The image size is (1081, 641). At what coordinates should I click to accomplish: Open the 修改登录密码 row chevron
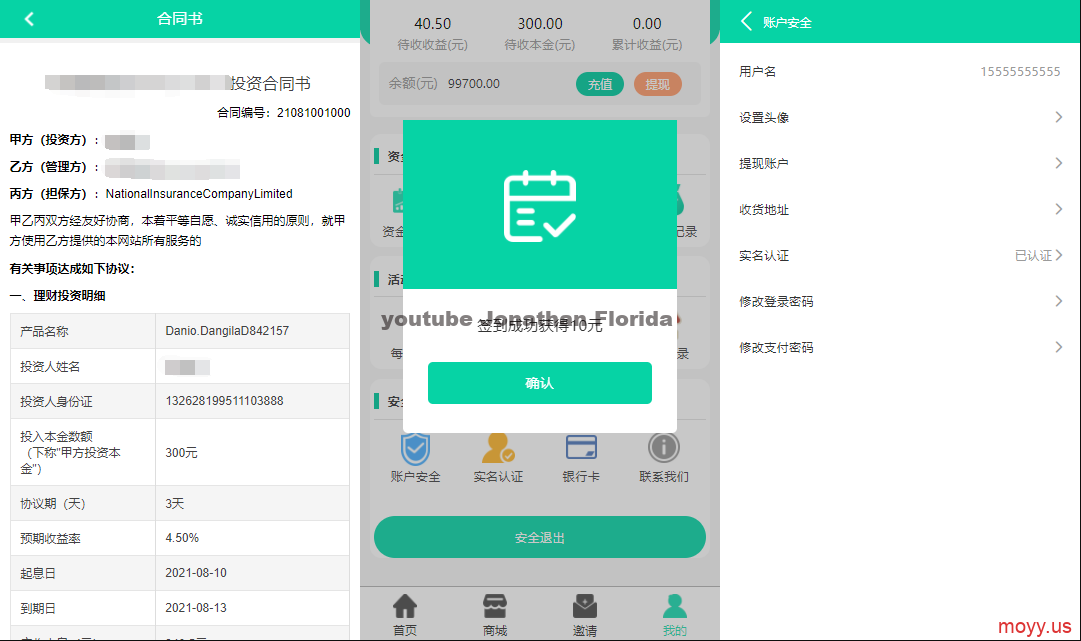pyautogui.click(x=1059, y=301)
